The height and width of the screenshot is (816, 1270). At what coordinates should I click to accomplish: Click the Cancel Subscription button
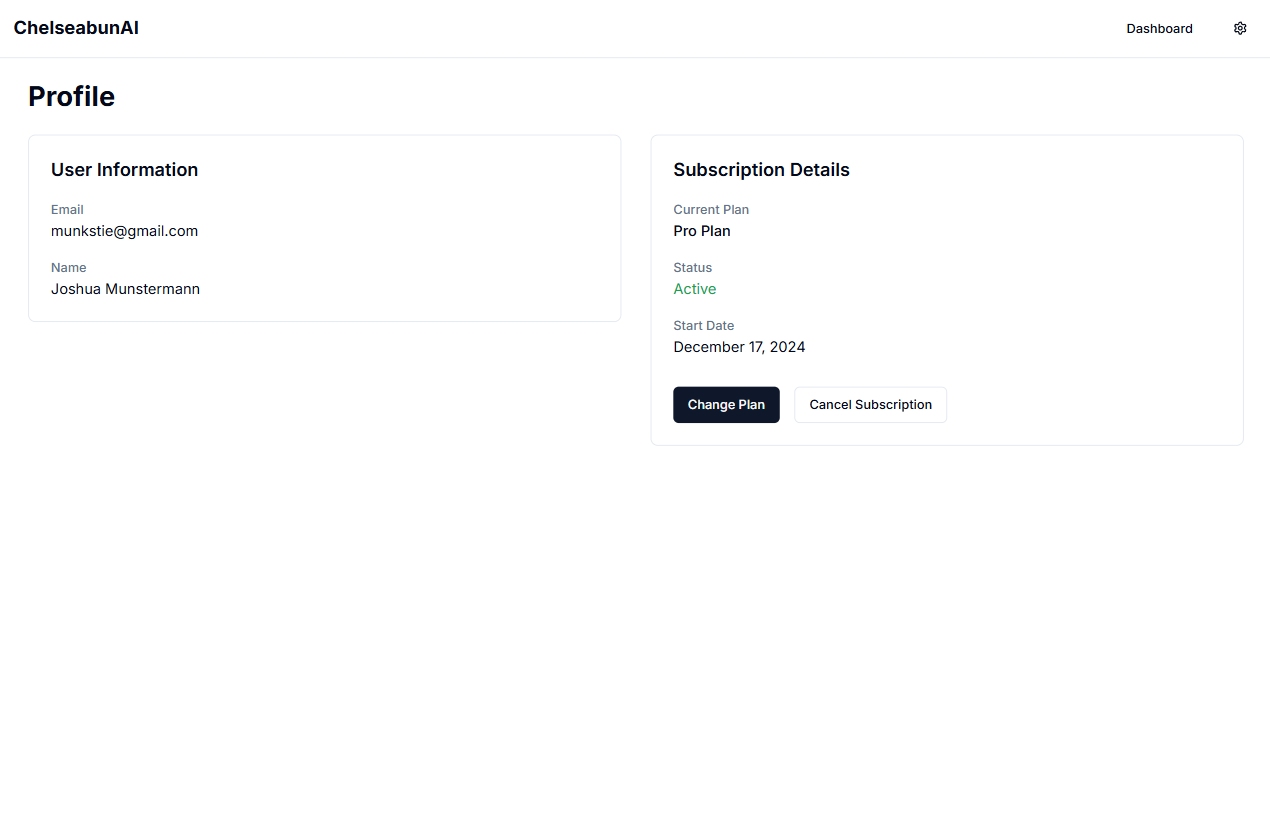pos(870,405)
